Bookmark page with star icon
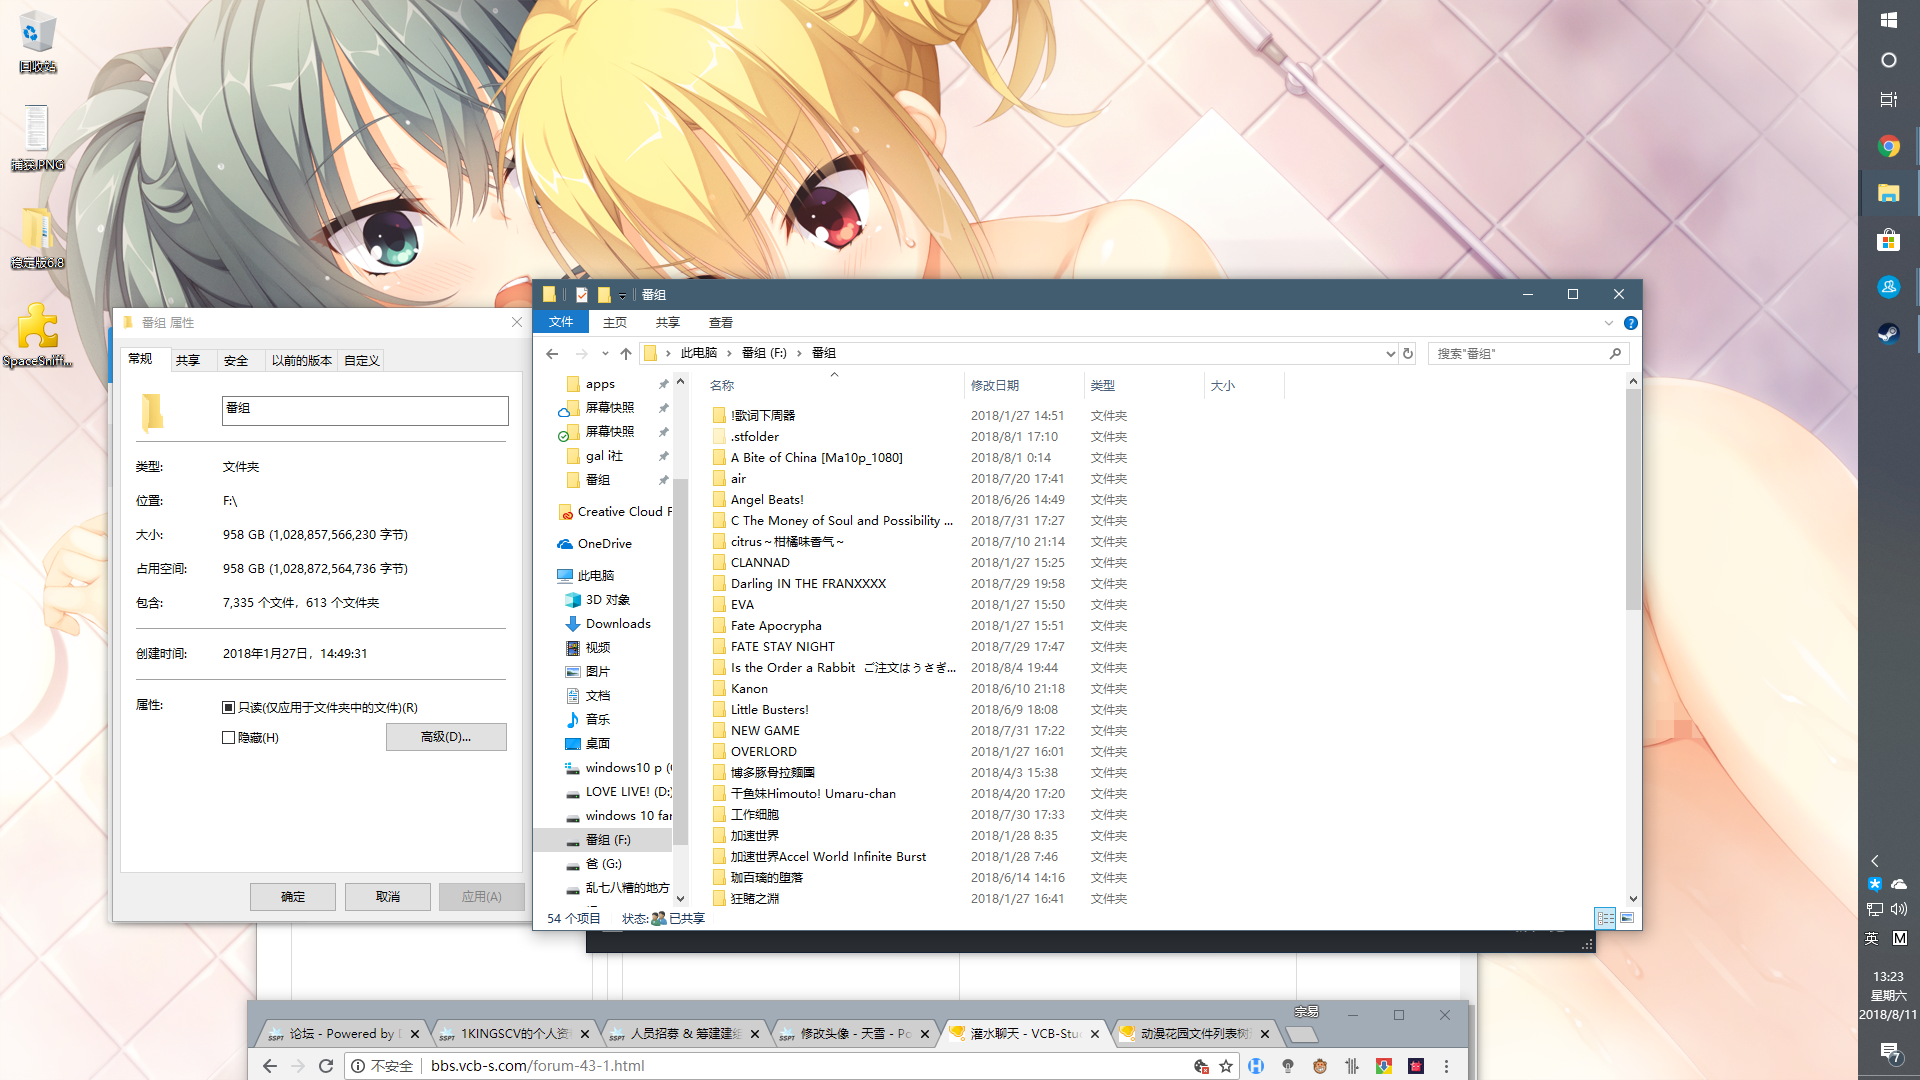 point(1226,1066)
